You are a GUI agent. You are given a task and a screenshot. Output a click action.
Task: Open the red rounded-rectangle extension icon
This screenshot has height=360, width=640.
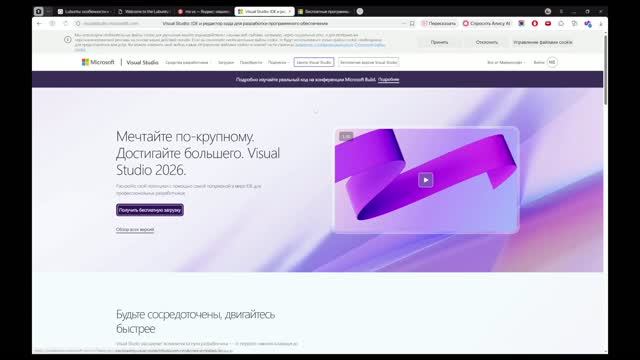click(548, 24)
